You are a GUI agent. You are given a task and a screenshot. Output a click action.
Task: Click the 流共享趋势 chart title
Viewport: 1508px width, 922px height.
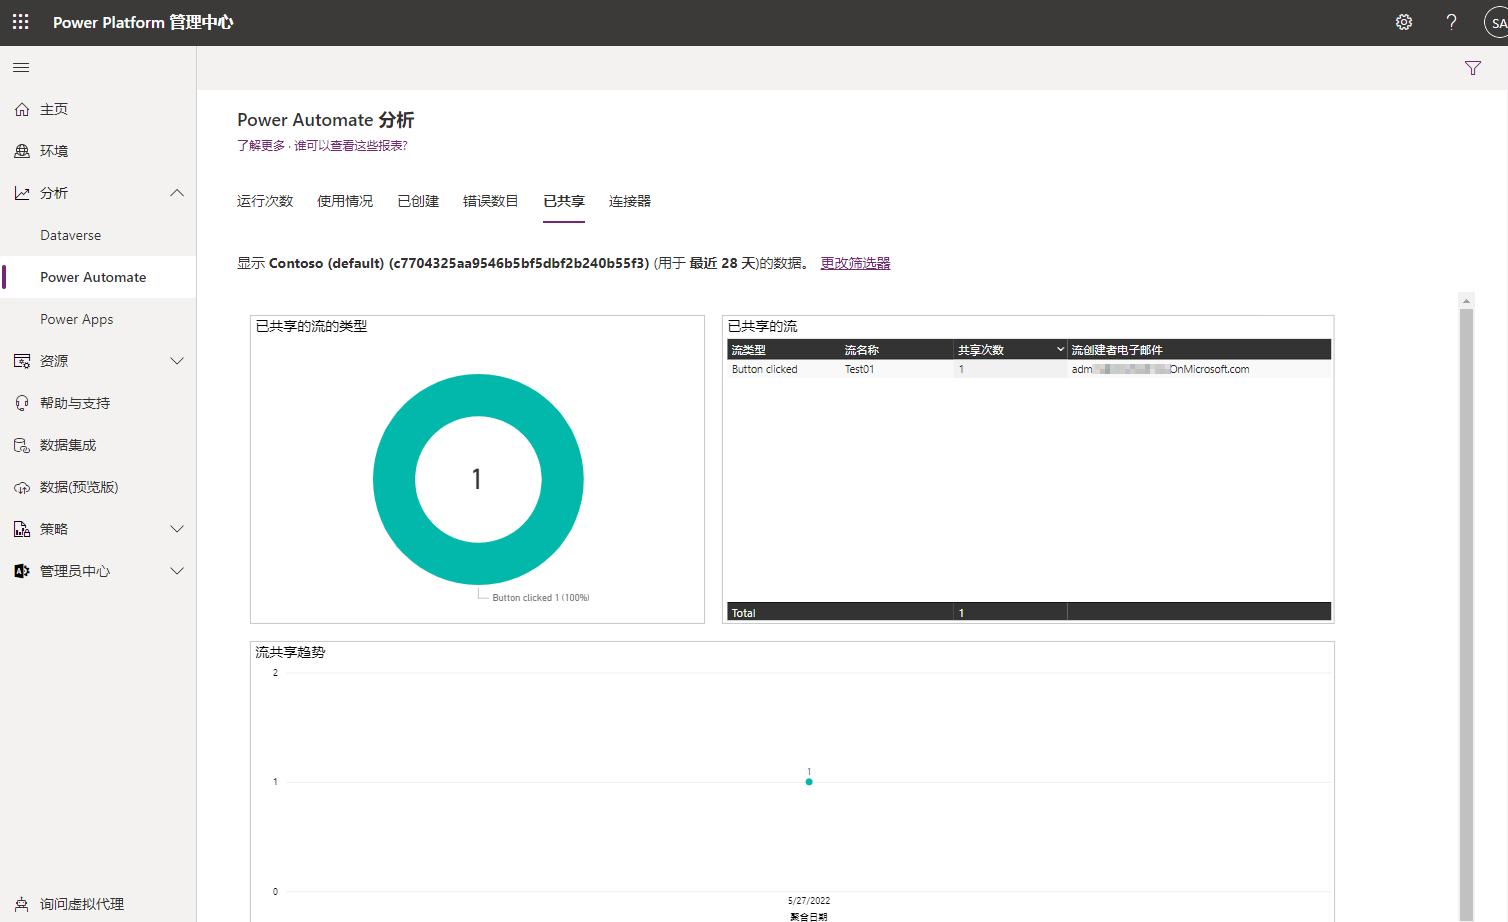coord(290,652)
